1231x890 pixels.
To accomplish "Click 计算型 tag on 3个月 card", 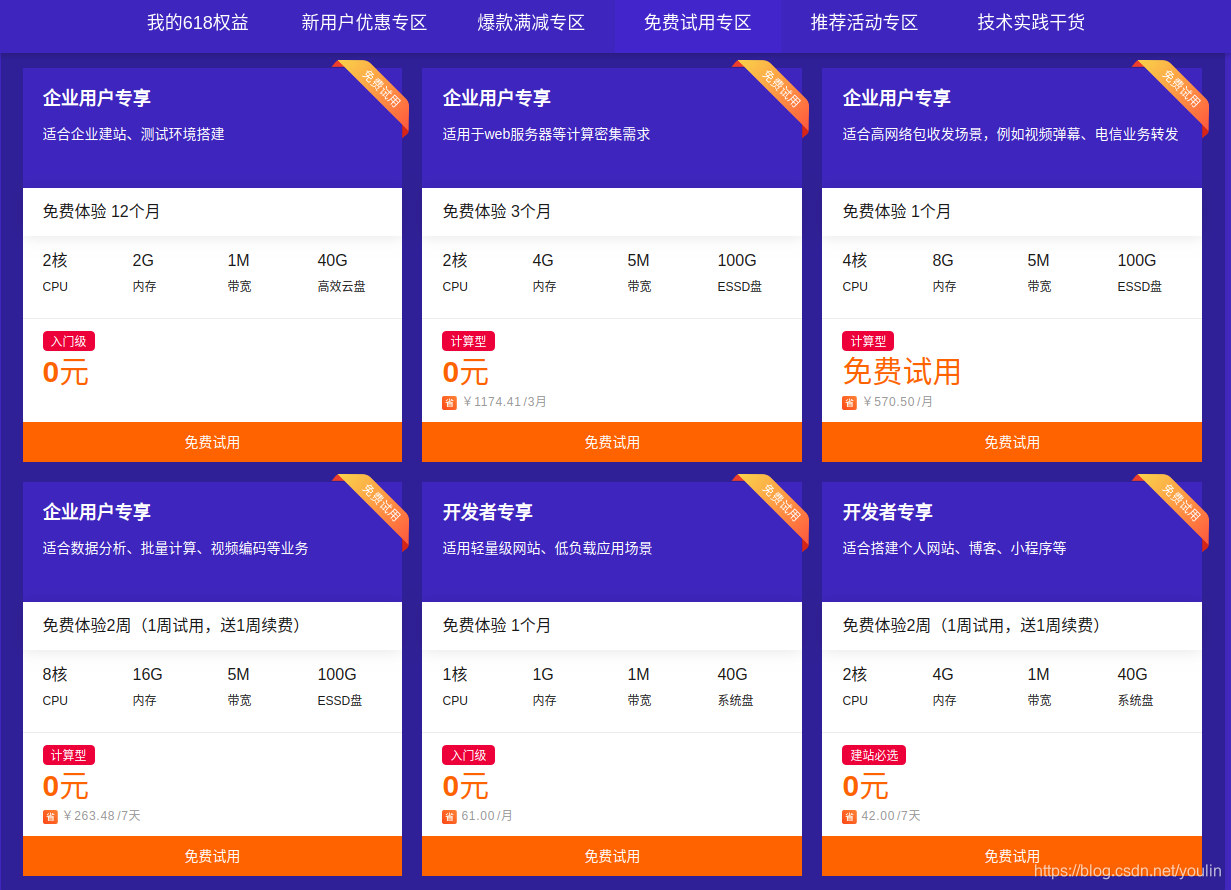I will pyautogui.click(x=469, y=341).
